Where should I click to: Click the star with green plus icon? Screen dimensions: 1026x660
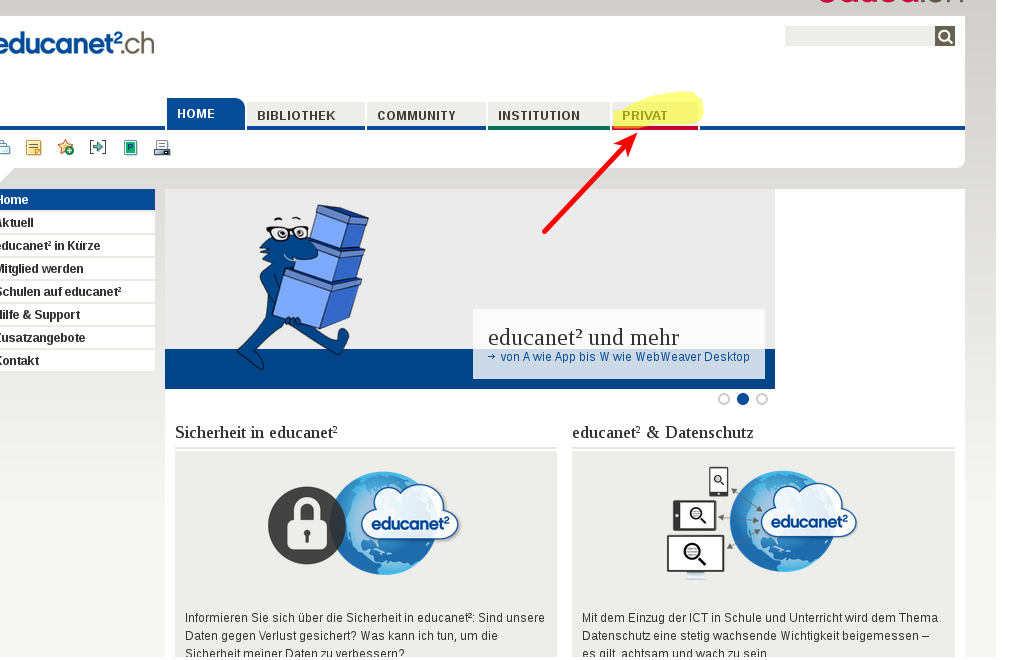click(x=66, y=148)
